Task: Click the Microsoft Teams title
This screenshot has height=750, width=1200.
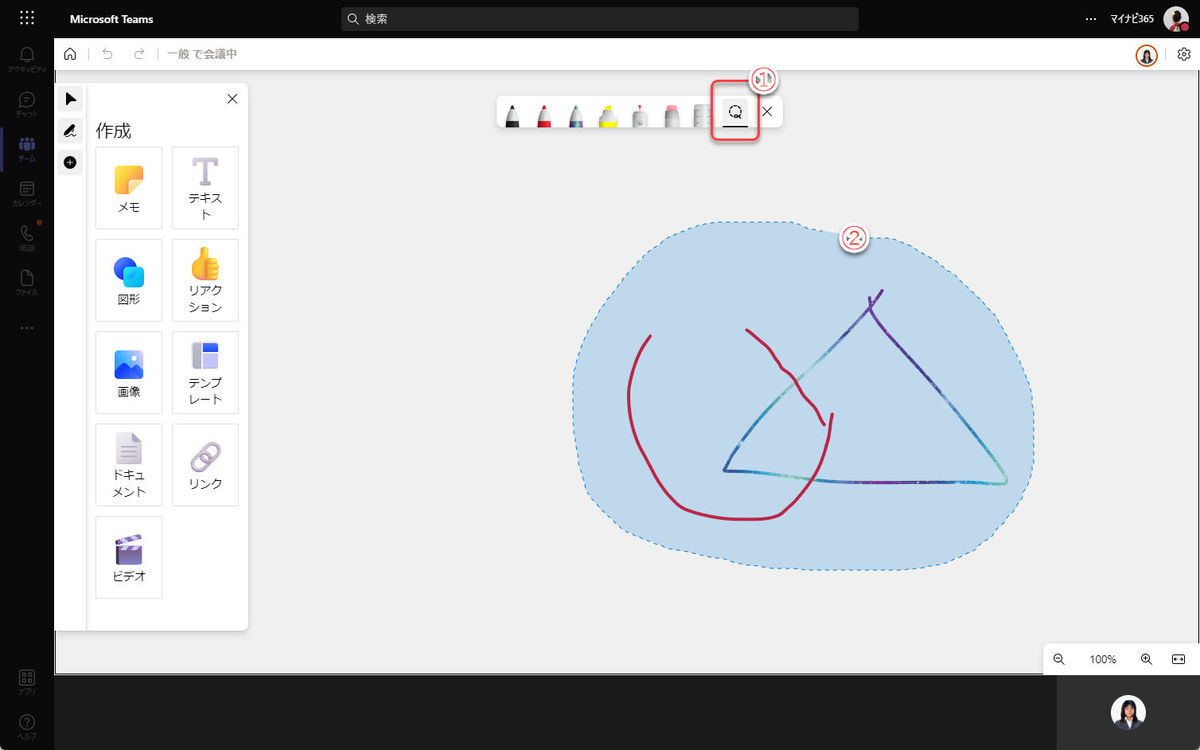Action: [x=112, y=19]
